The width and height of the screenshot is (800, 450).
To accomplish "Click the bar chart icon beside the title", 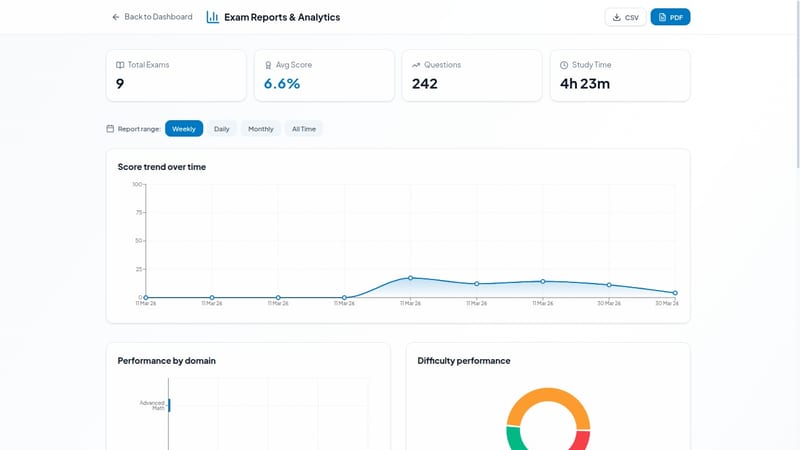I will coord(212,17).
